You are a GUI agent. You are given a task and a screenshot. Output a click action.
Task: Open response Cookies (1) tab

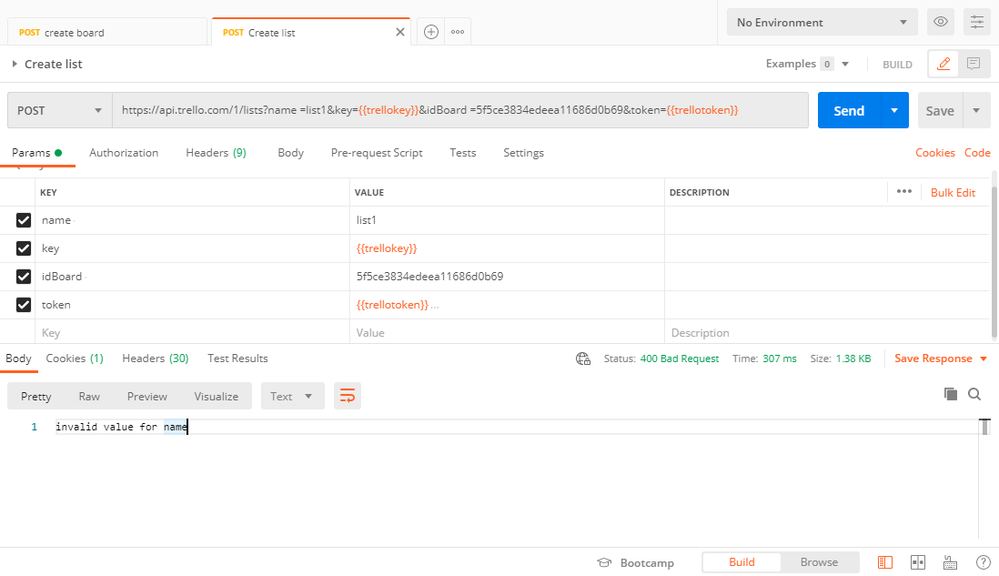pos(75,359)
